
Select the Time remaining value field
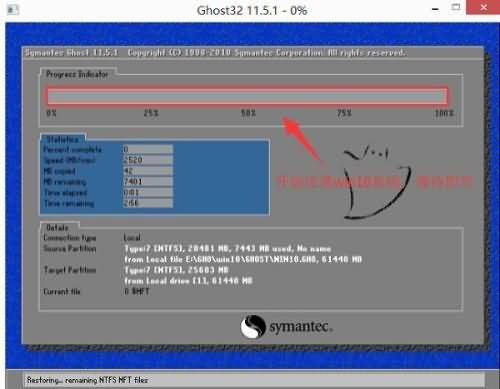148,203
